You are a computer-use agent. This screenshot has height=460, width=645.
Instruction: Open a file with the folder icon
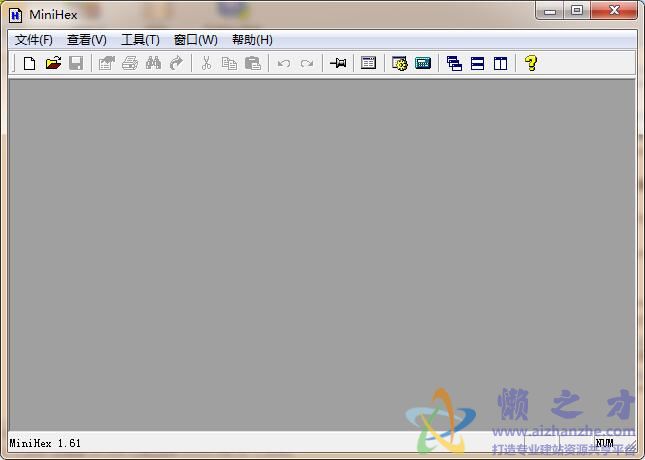pyautogui.click(x=53, y=63)
